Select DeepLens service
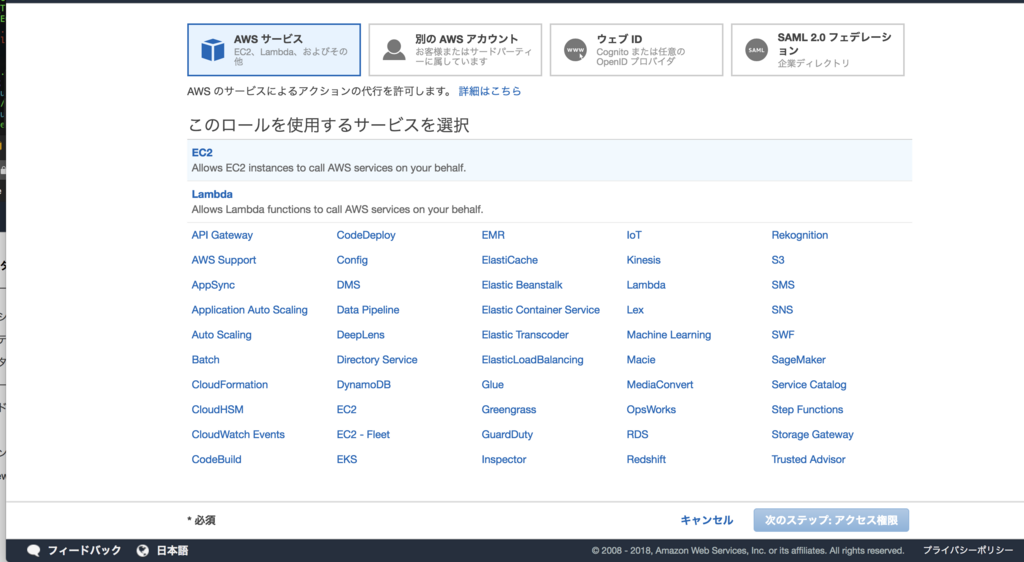The width and height of the screenshot is (1024, 562). pos(360,335)
